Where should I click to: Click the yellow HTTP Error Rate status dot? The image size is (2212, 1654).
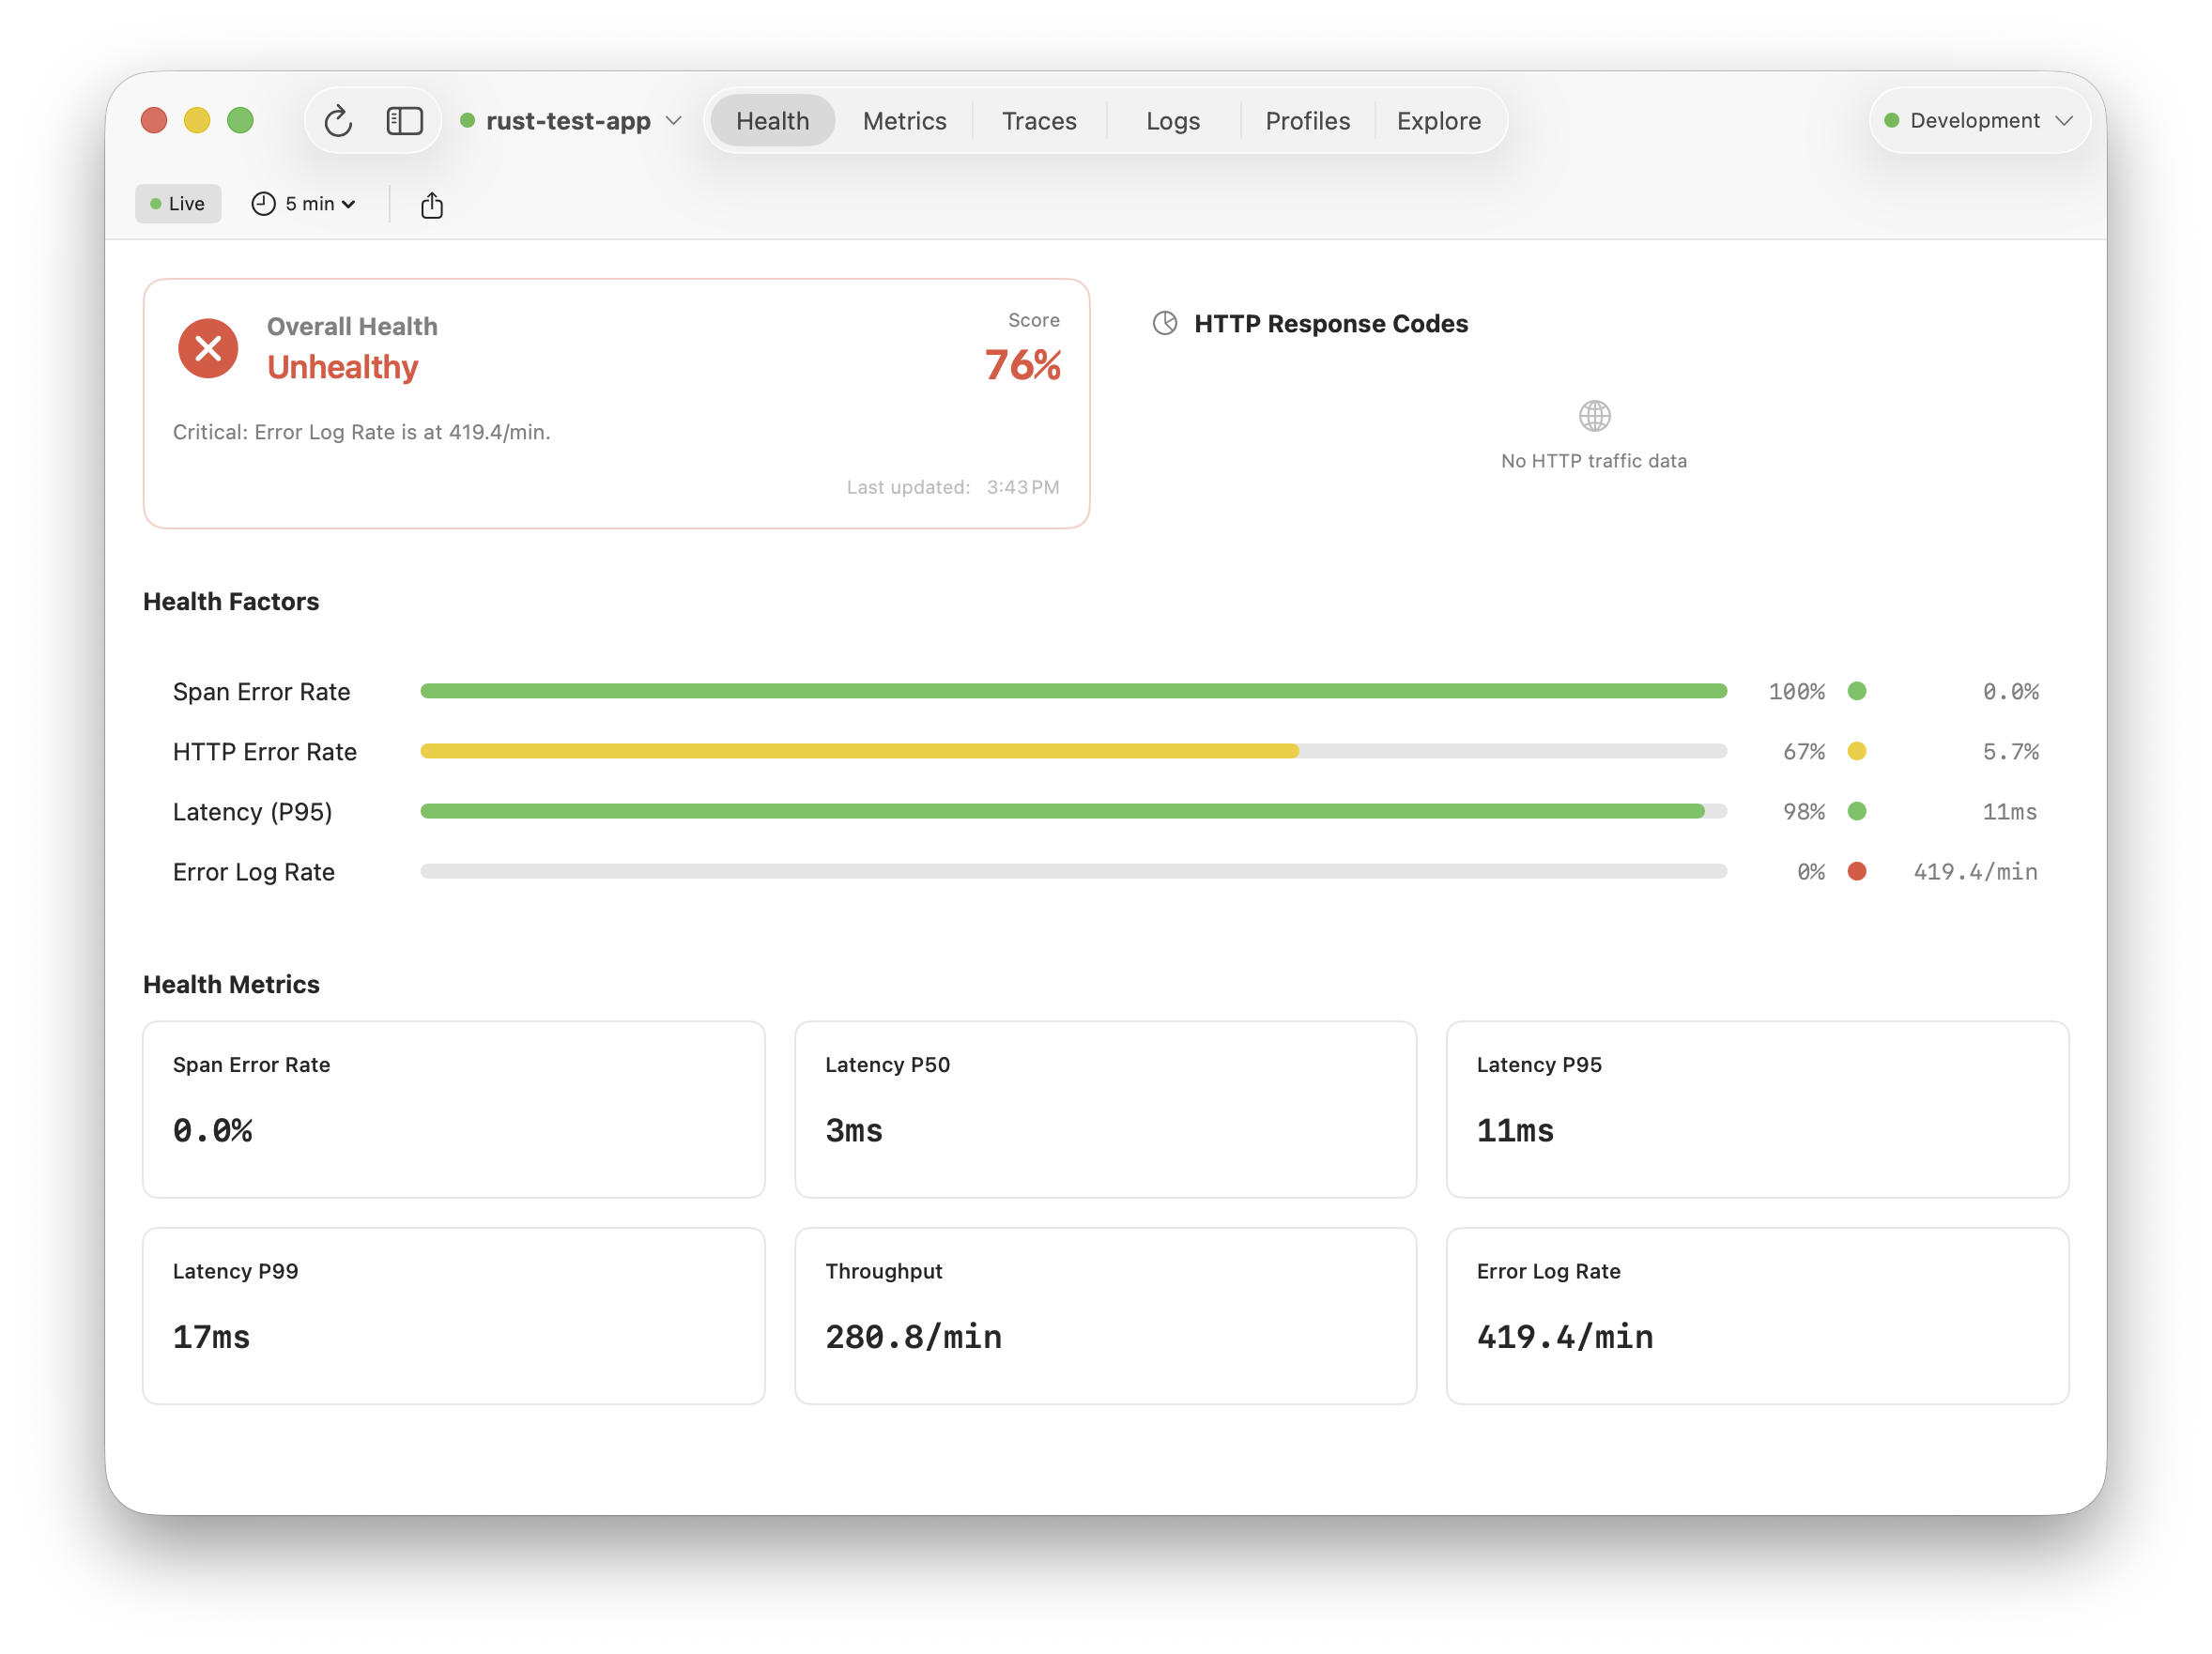pos(1856,751)
